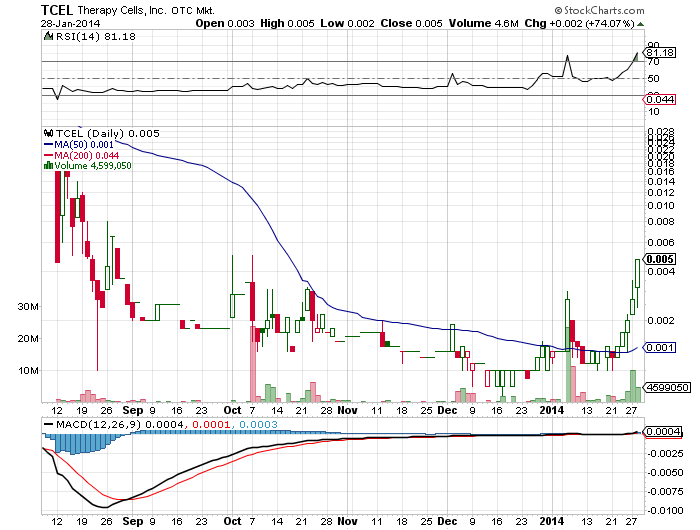
Task: Click the RSI(14) indicator icon
Action: click(x=48, y=37)
